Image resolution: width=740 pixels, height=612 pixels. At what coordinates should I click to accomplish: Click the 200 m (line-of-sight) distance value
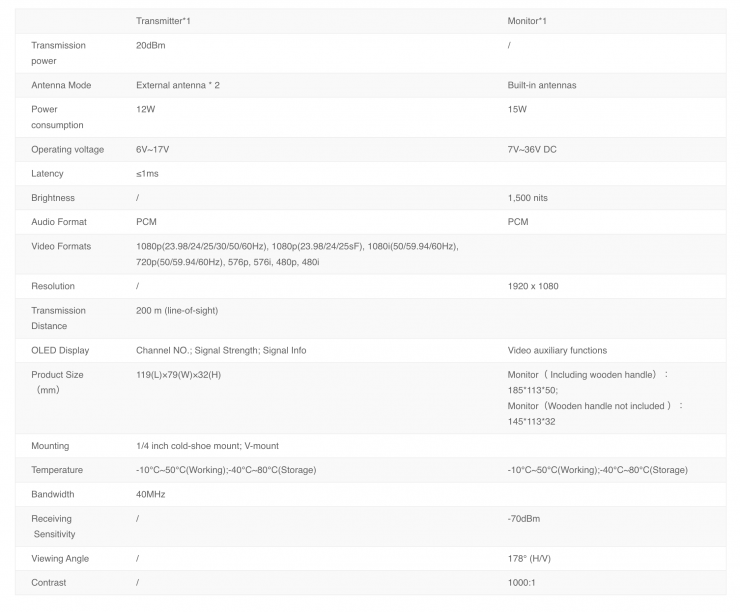[x=177, y=310]
